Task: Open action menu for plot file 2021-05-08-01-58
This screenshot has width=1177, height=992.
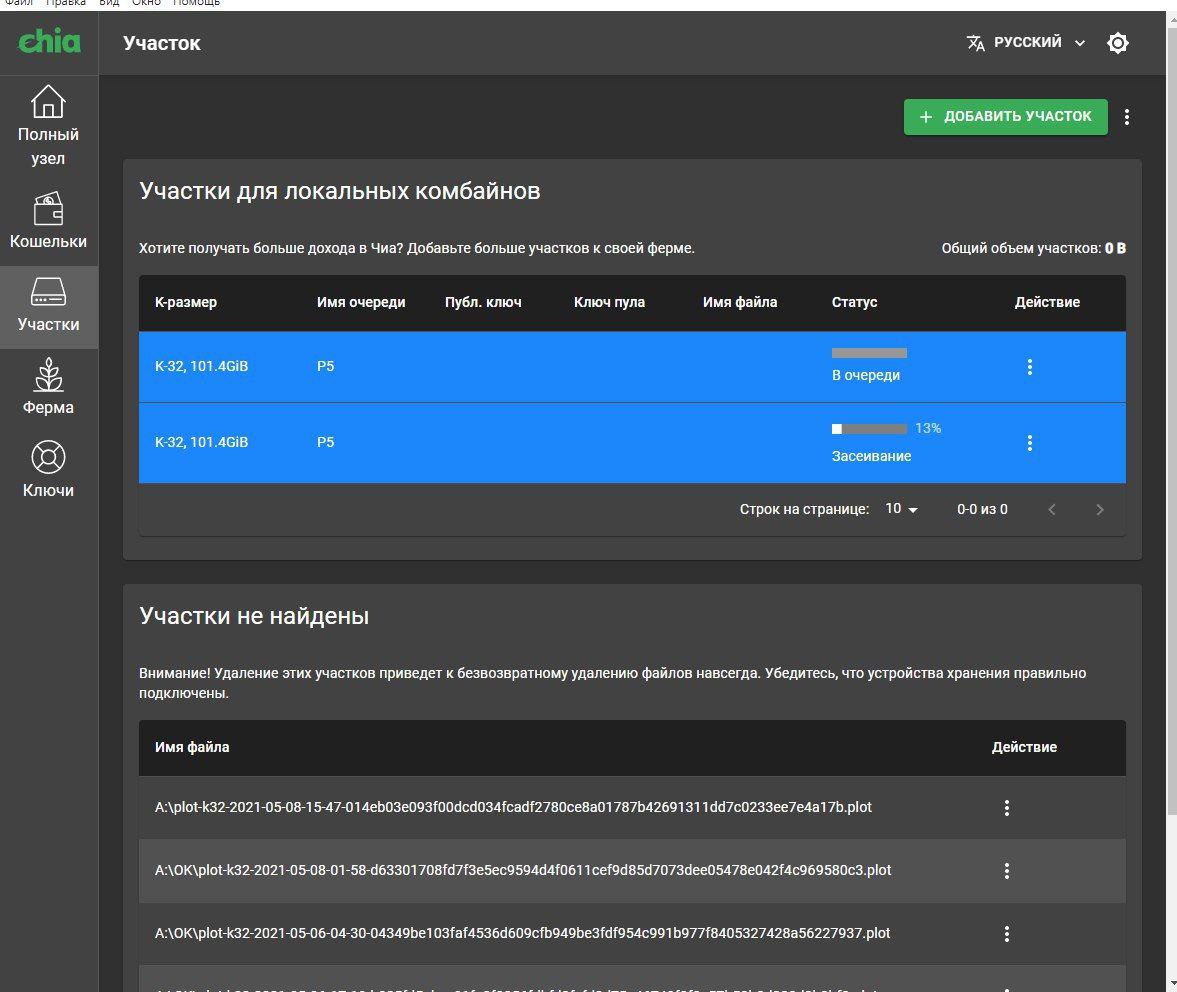Action: (x=1007, y=871)
